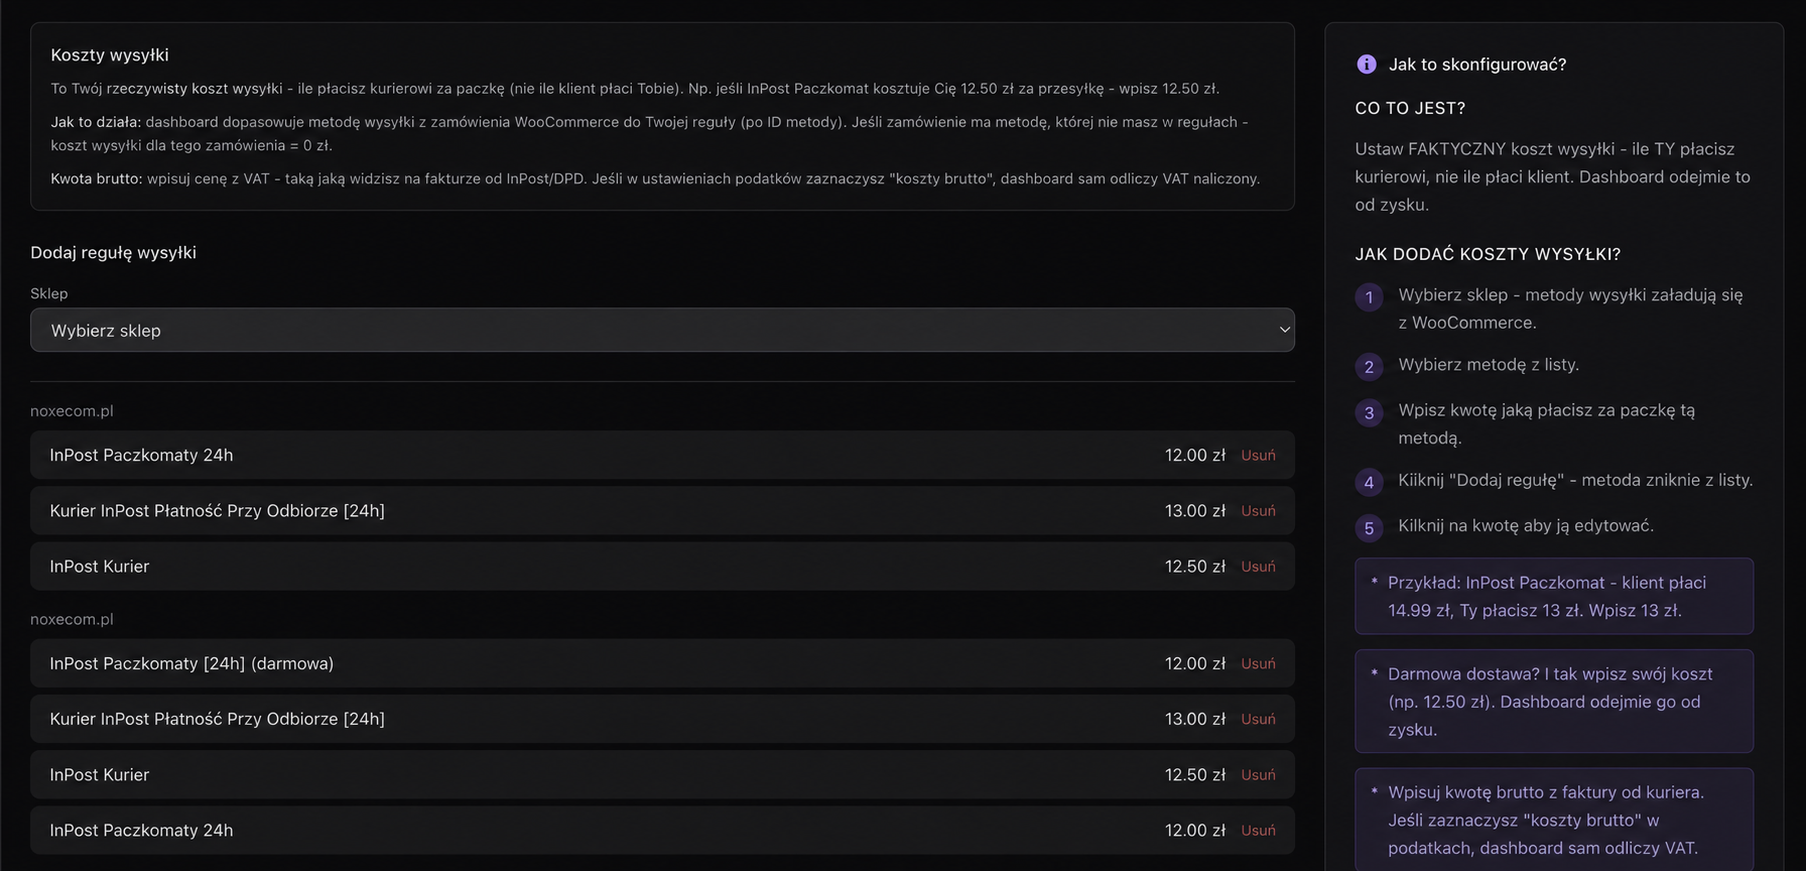Screen dimensions: 1806x871
Task: Delete Kurier InPost Płatność Przy Odbiorze in second group
Action: point(1258,719)
